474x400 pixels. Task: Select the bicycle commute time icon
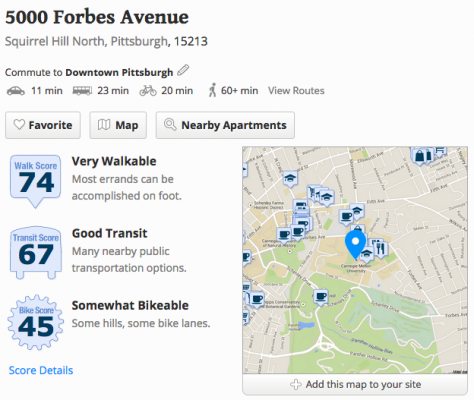[148, 91]
